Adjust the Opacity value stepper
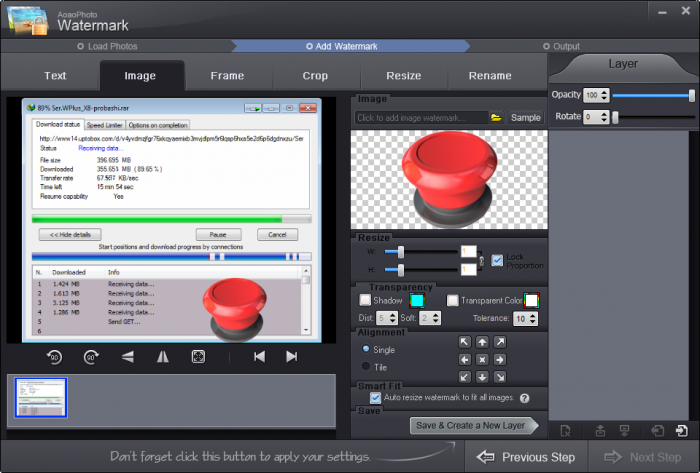Screen dimensions: 700x473 pos(604,95)
